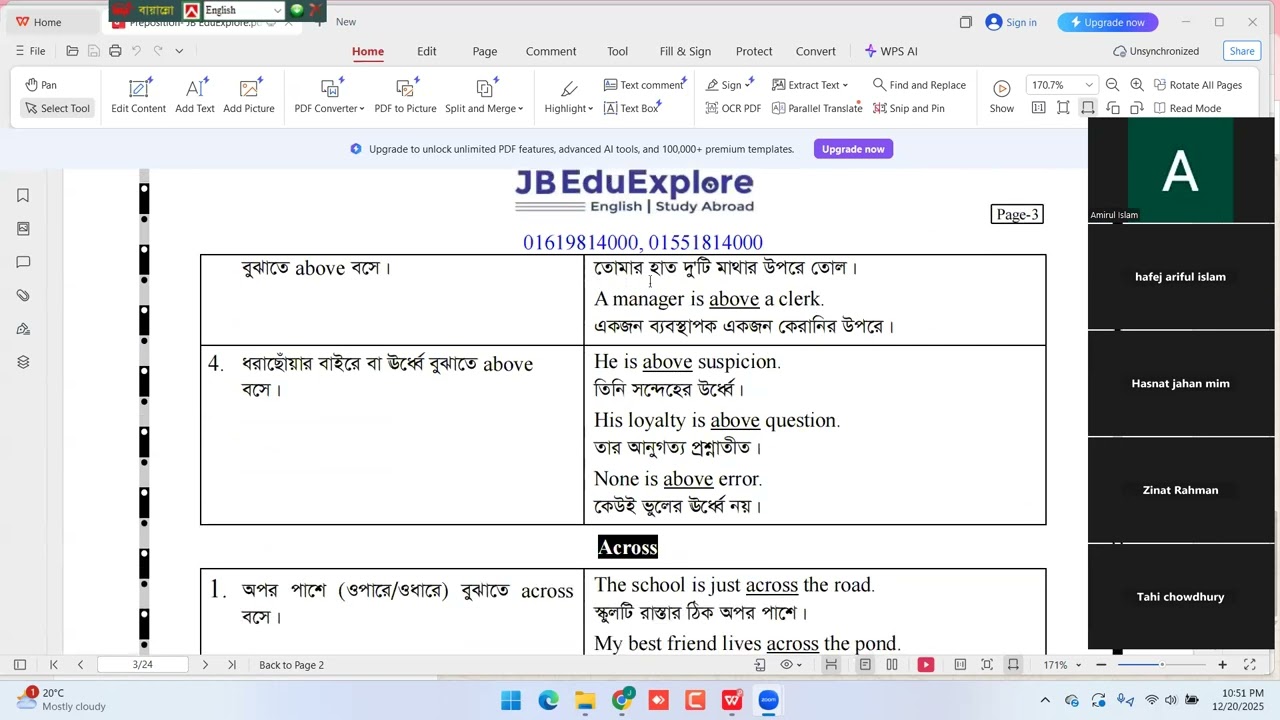Toggle the fit width view button
This screenshot has height=720, width=1280.
[x=1088, y=108]
